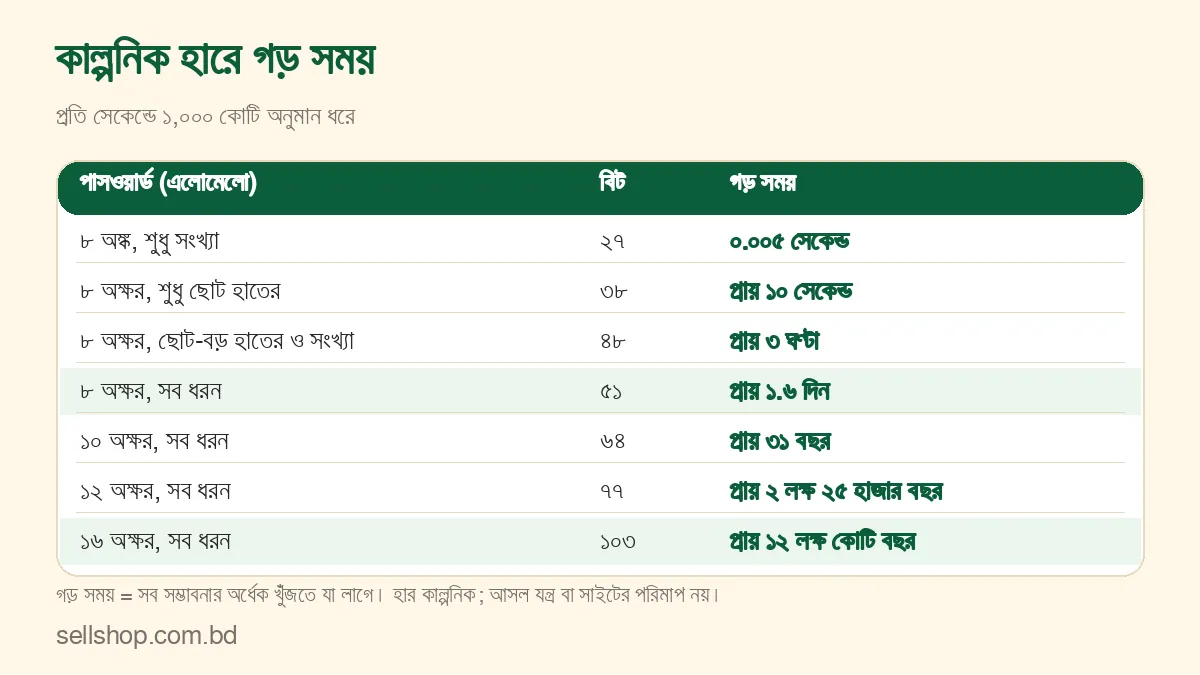The width and height of the screenshot is (1200, 675).
Task: Click time value 'প্রায় ২ লক্ষ ২৫ হাজার বছর'
Action: click(x=837, y=491)
